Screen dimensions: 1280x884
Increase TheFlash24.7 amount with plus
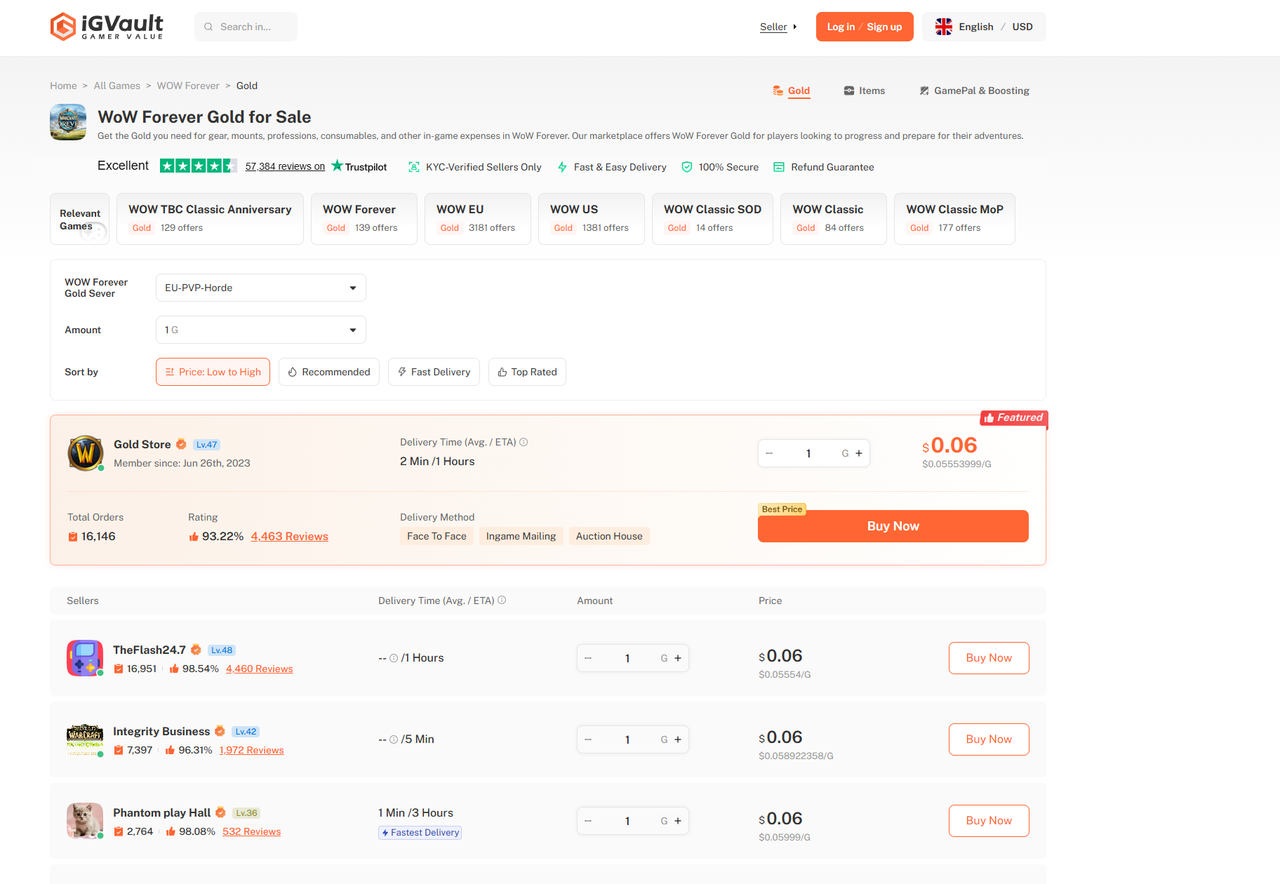click(678, 658)
